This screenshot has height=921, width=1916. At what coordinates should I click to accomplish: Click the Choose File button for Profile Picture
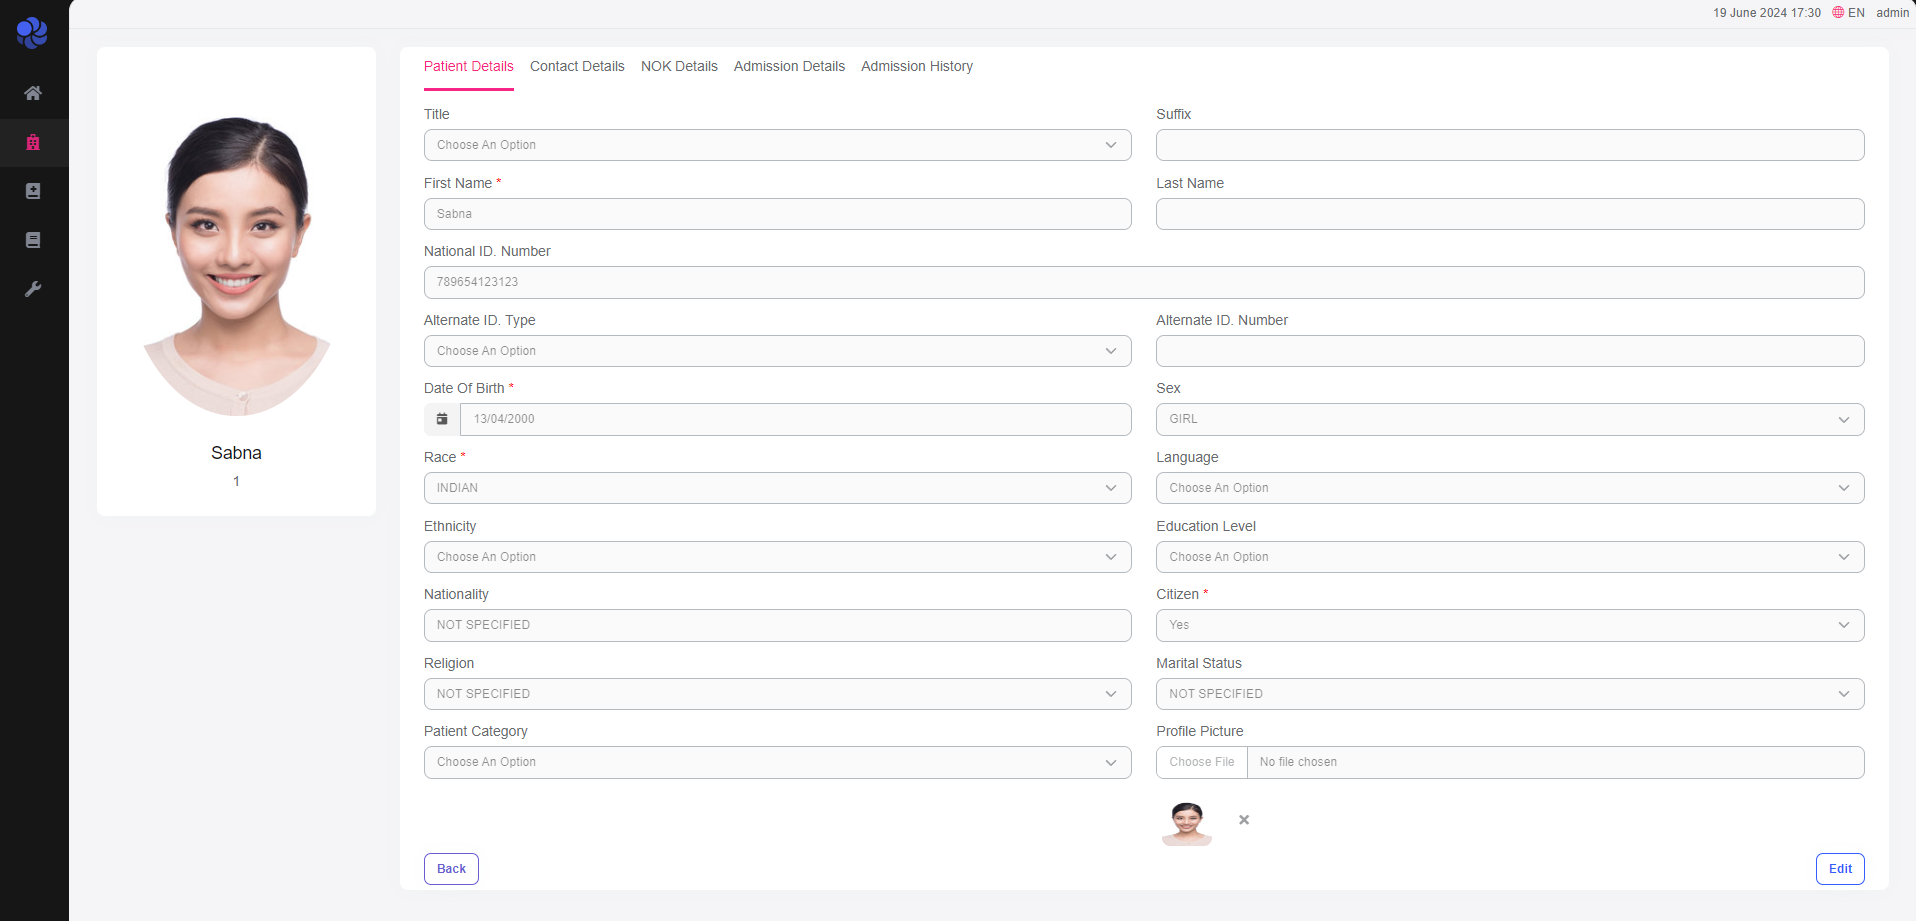click(x=1202, y=762)
